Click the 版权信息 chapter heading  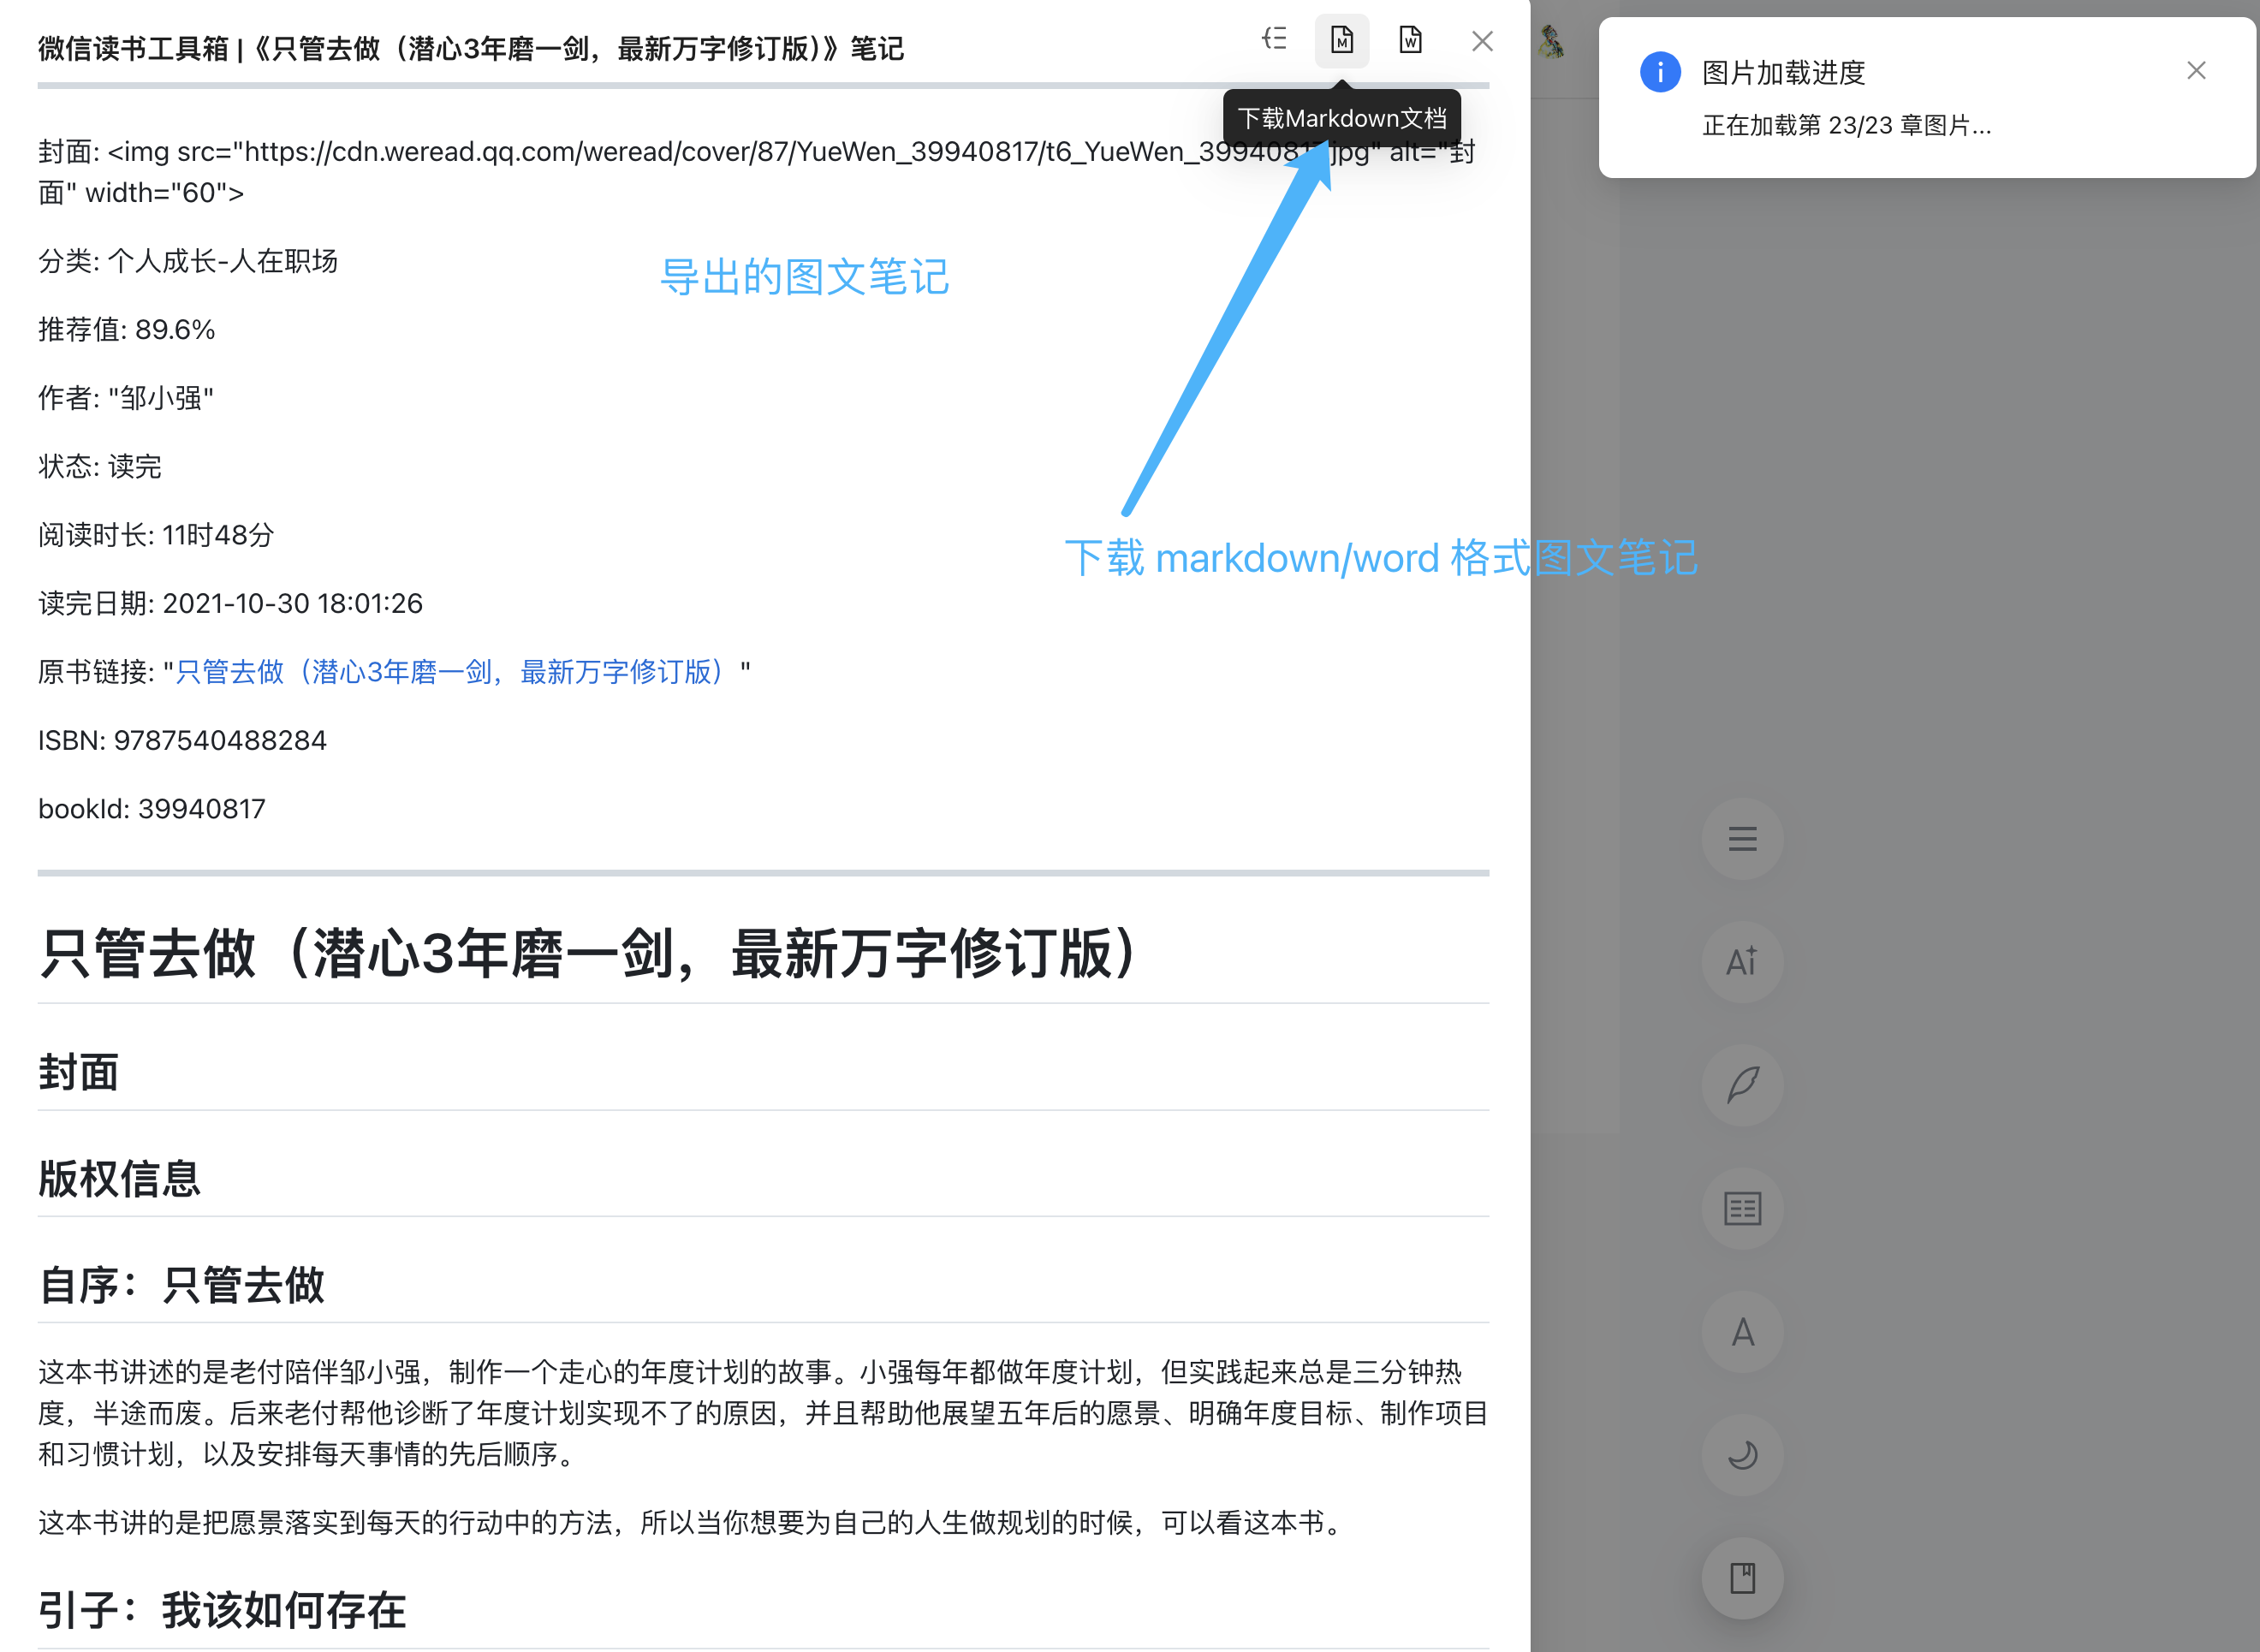pos(120,1179)
